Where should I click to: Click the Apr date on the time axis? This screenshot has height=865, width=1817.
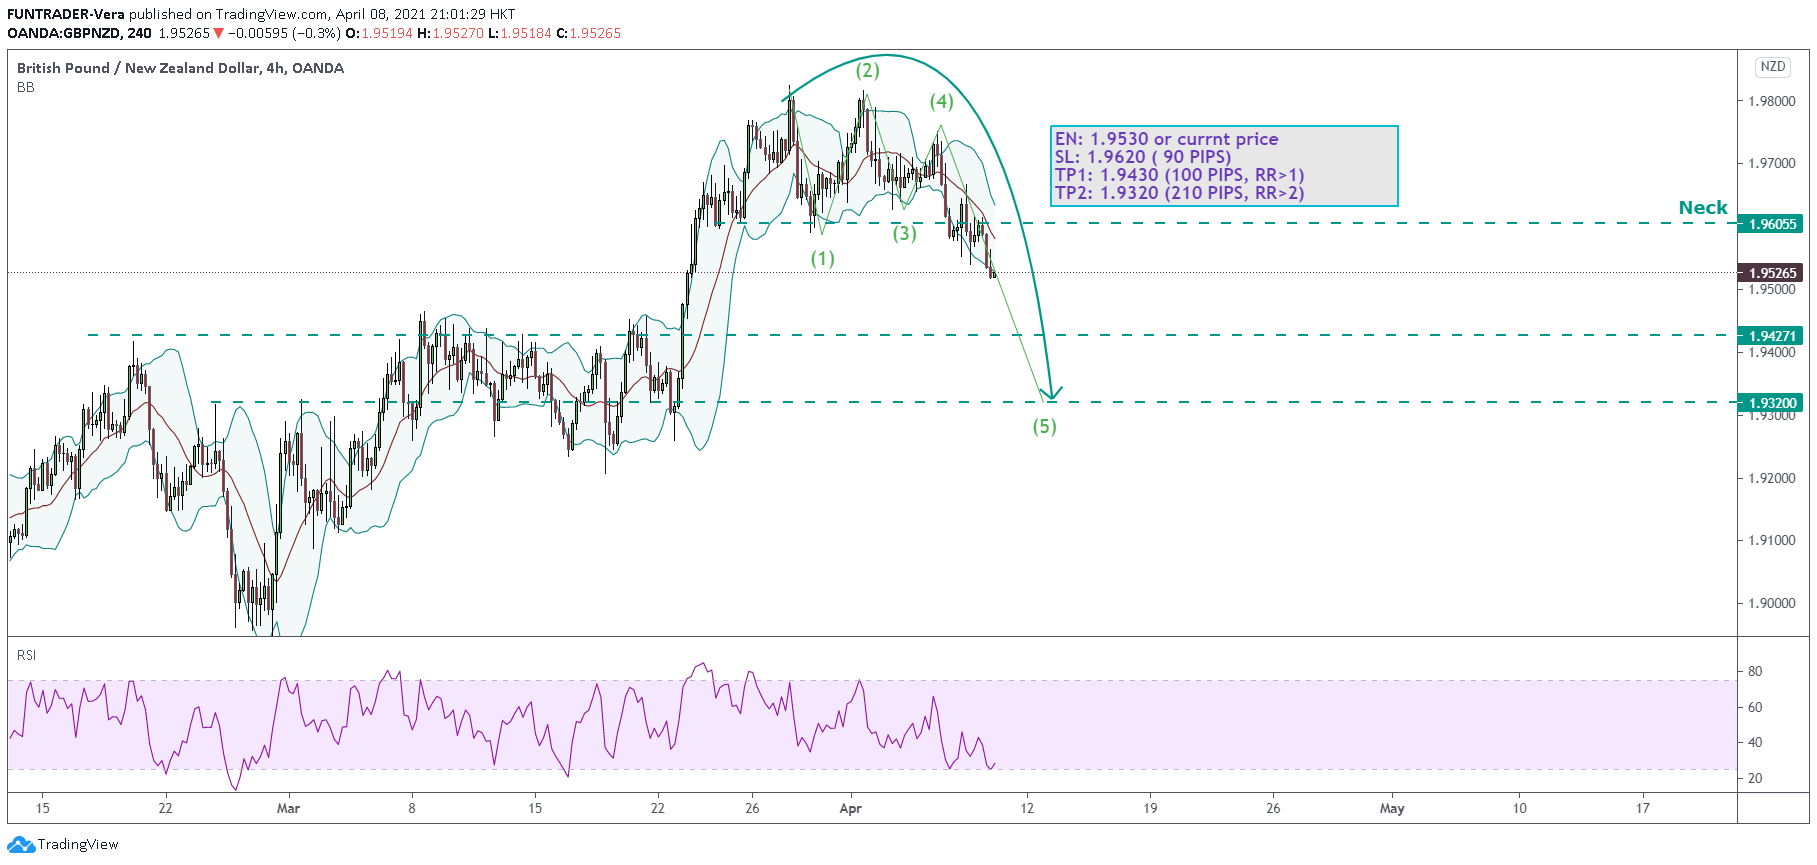click(x=850, y=808)
